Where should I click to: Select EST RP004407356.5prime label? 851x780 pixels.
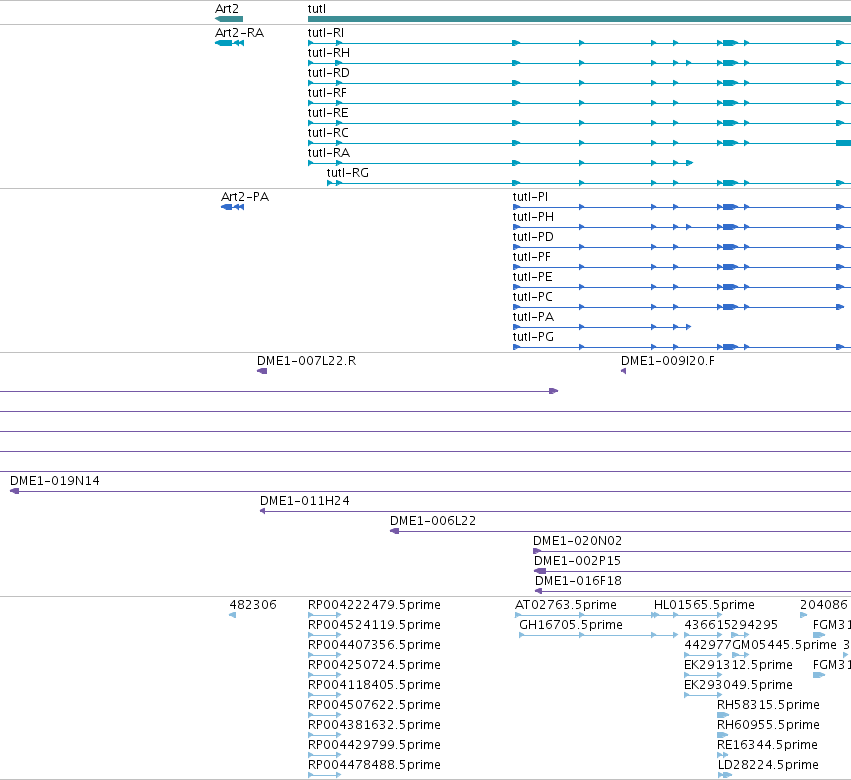click(x=374, y=645)
